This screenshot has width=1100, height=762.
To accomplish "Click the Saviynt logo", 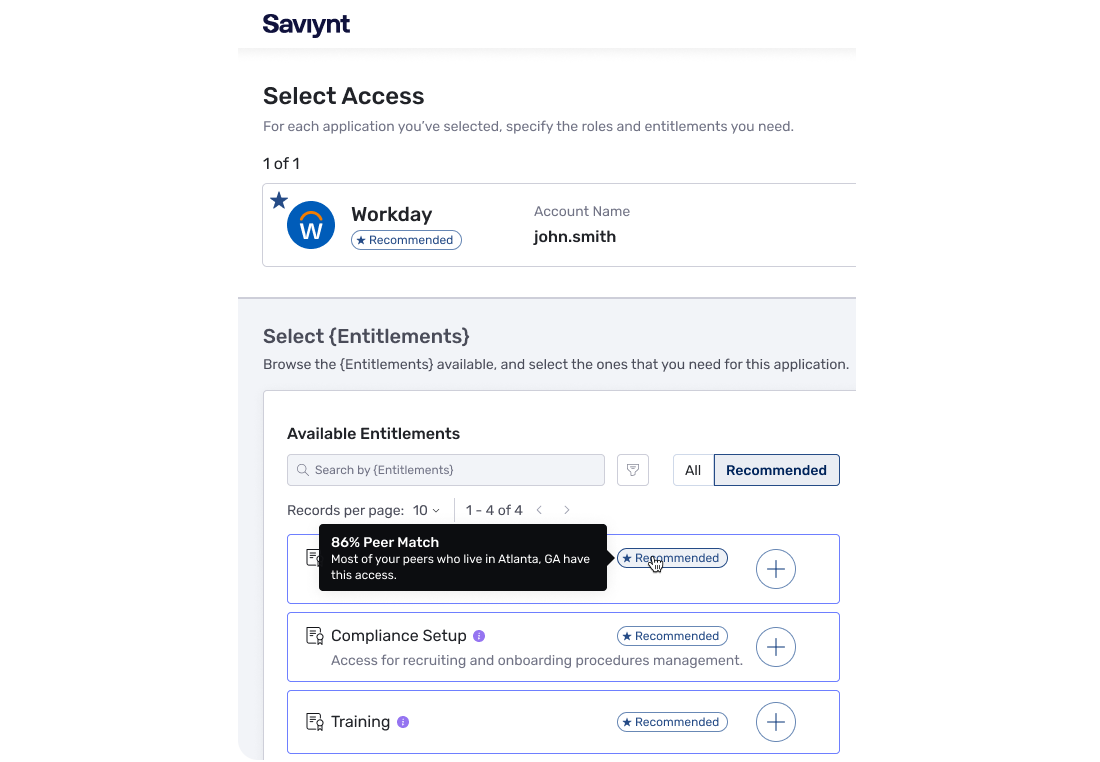I will pyautogui.click(x=306, y=24).
